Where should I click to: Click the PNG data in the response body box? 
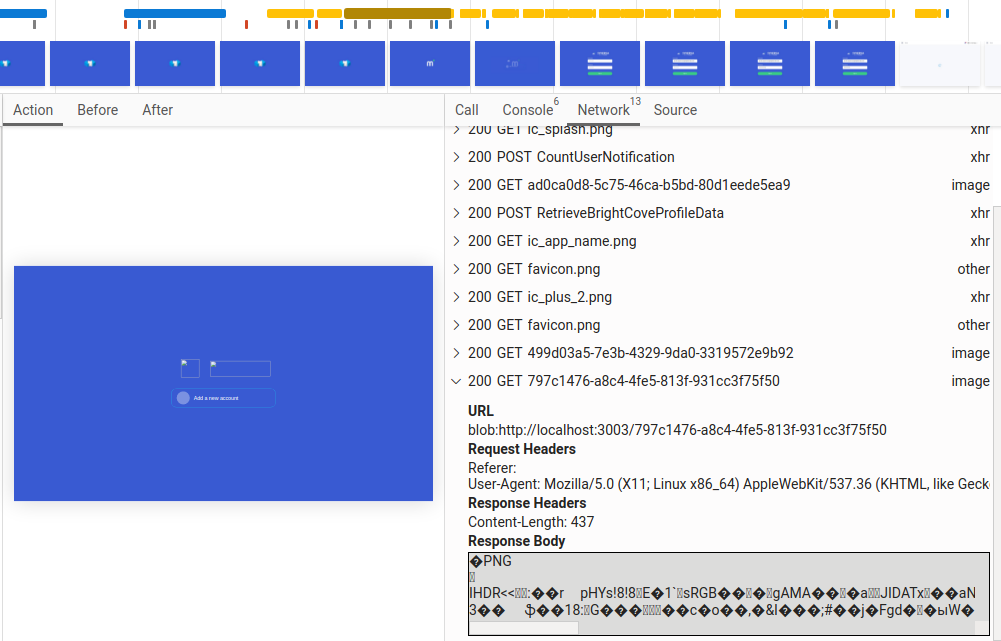point(722,586)
